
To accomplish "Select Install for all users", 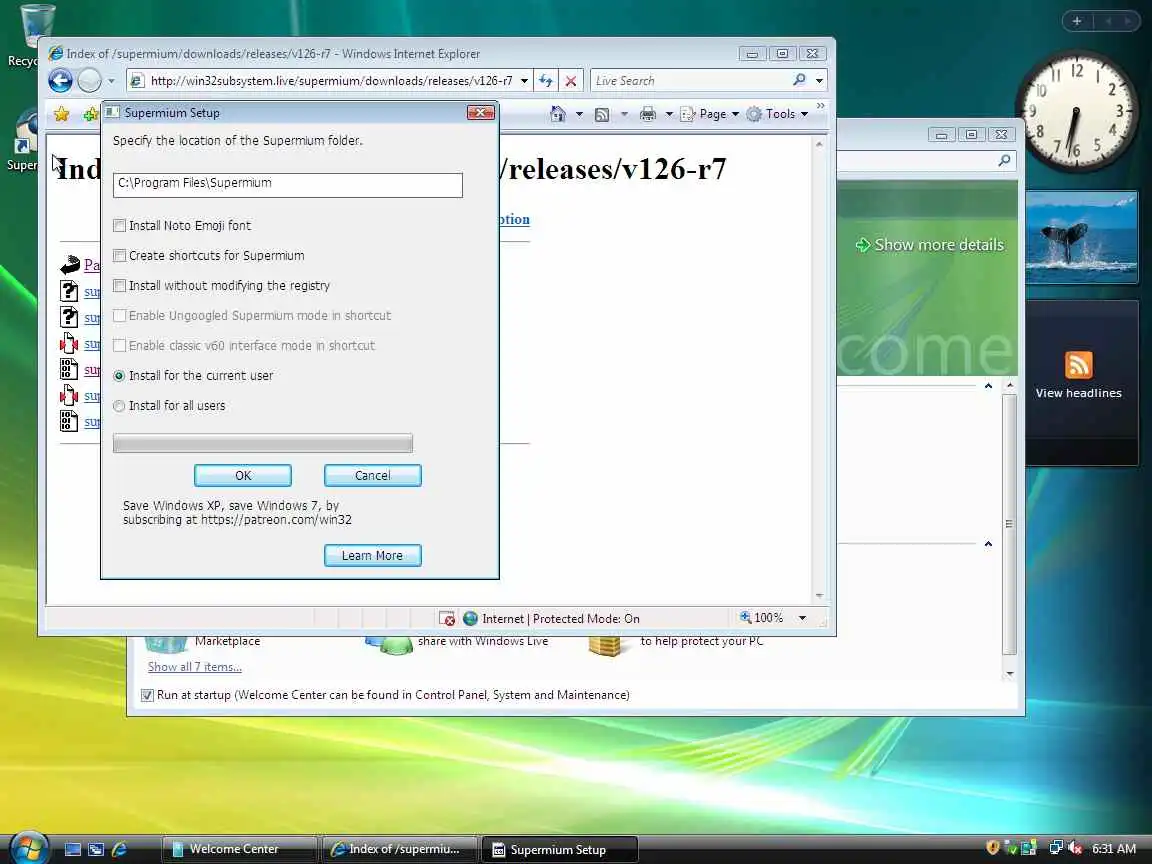I will (x=119, y=406).
